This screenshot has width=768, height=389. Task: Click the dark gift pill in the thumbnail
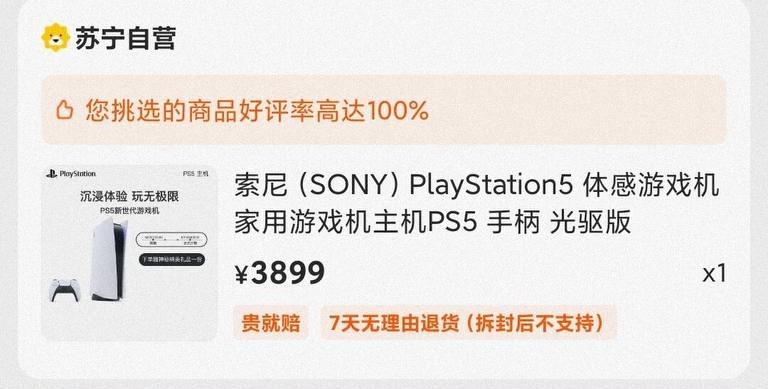pyautogui.click(x=171, y=260)
